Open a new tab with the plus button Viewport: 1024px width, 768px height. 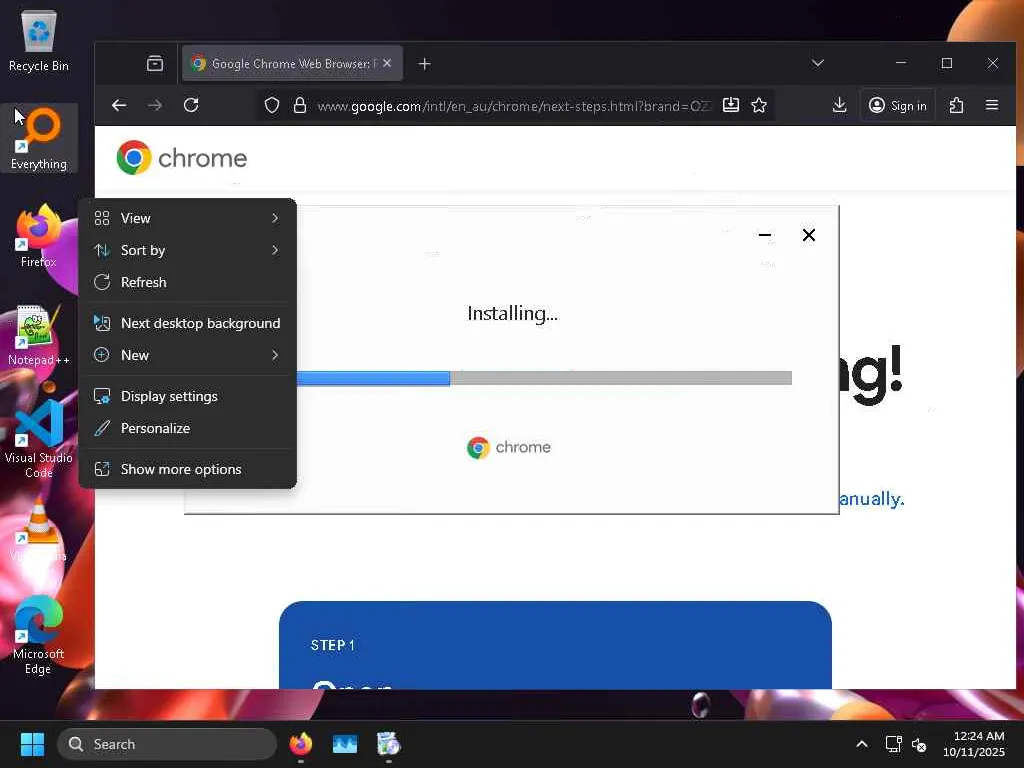424,63
